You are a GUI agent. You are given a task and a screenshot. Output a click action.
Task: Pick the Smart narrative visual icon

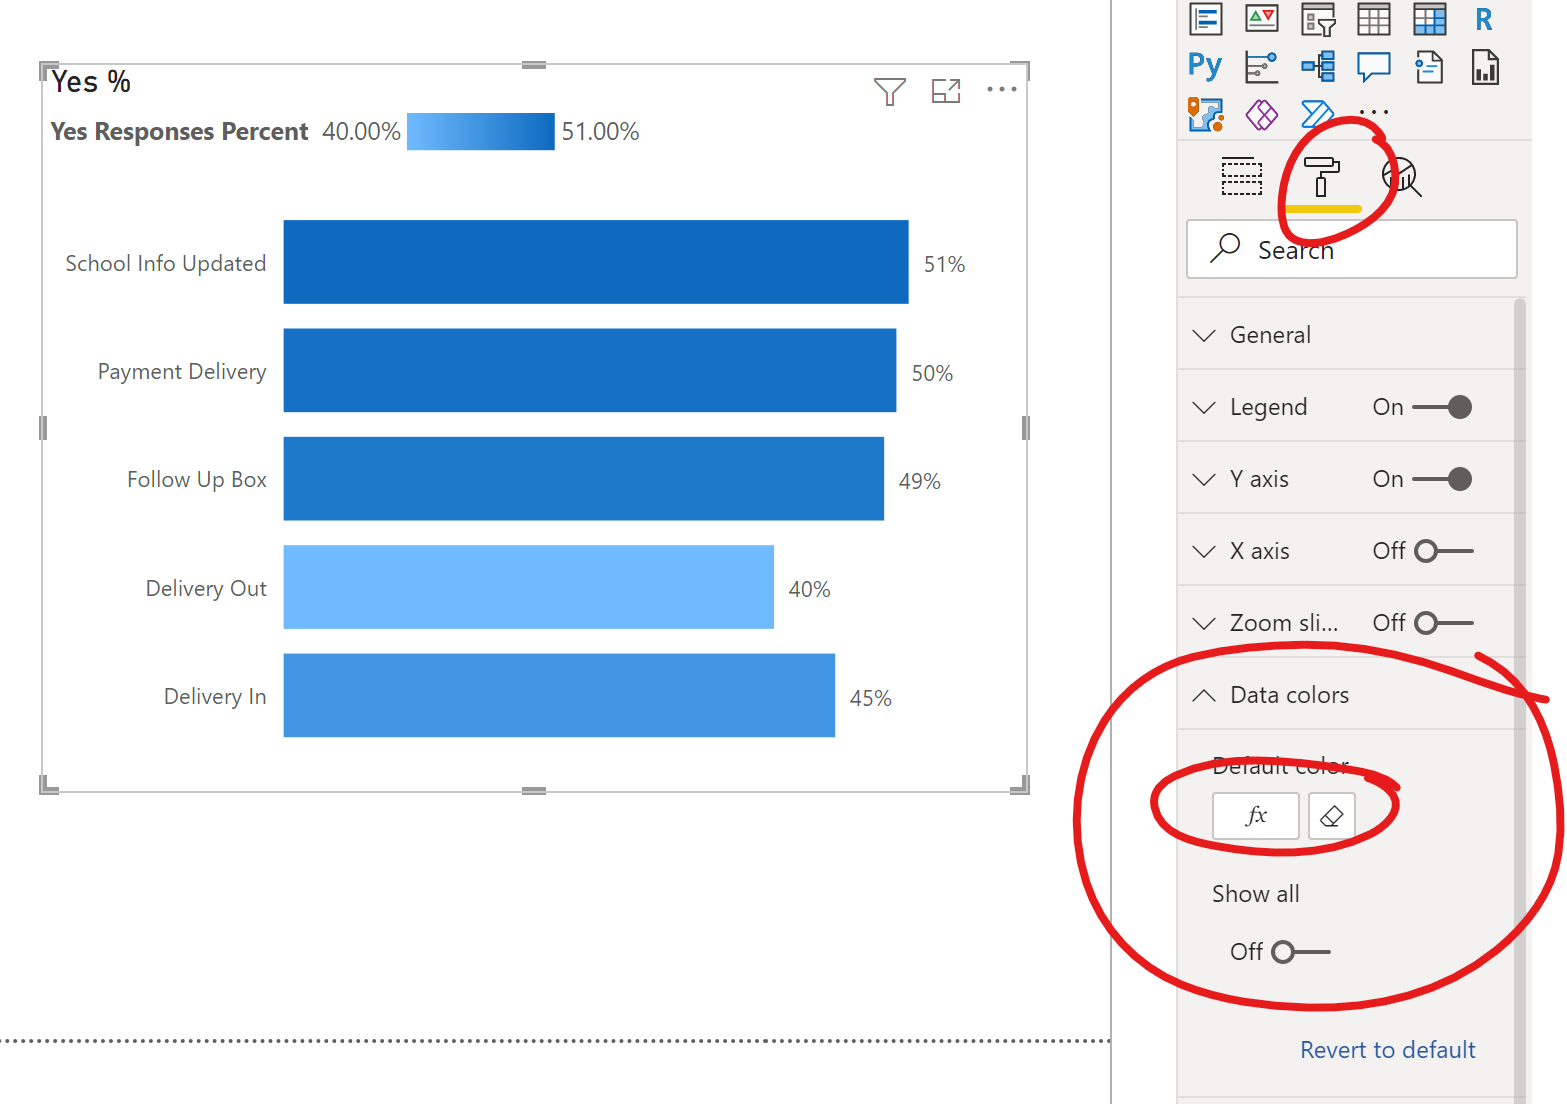(x=1430, y=67)
